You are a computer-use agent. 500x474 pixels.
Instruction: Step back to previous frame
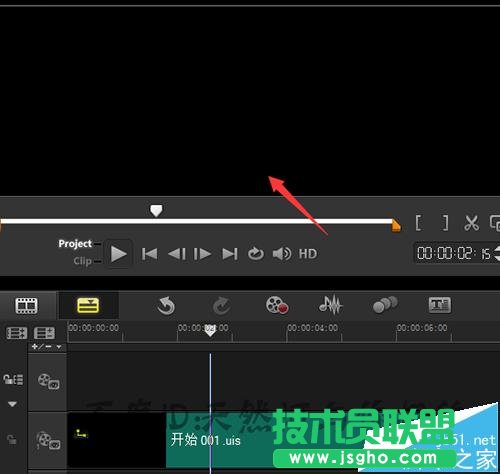(x=176, y=254)
